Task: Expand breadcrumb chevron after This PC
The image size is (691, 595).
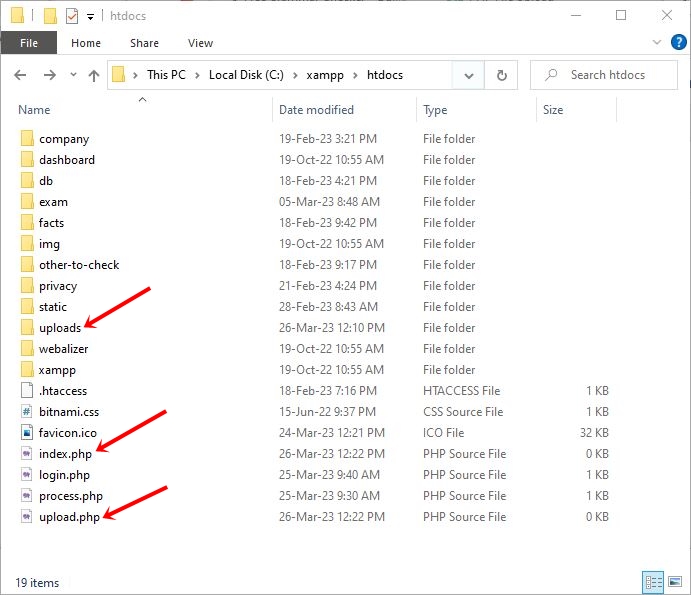Action: click(x=197, y=75)
